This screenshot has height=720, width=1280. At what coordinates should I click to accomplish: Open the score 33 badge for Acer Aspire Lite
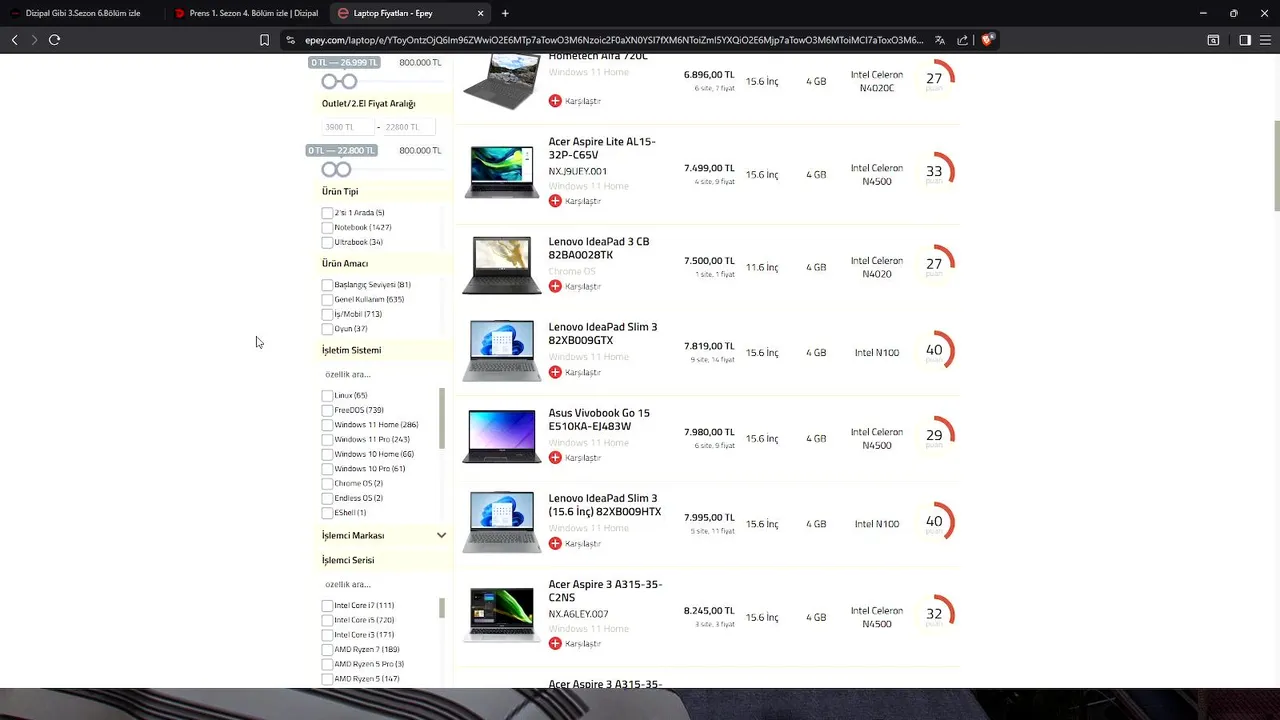(x=934, y=172)
